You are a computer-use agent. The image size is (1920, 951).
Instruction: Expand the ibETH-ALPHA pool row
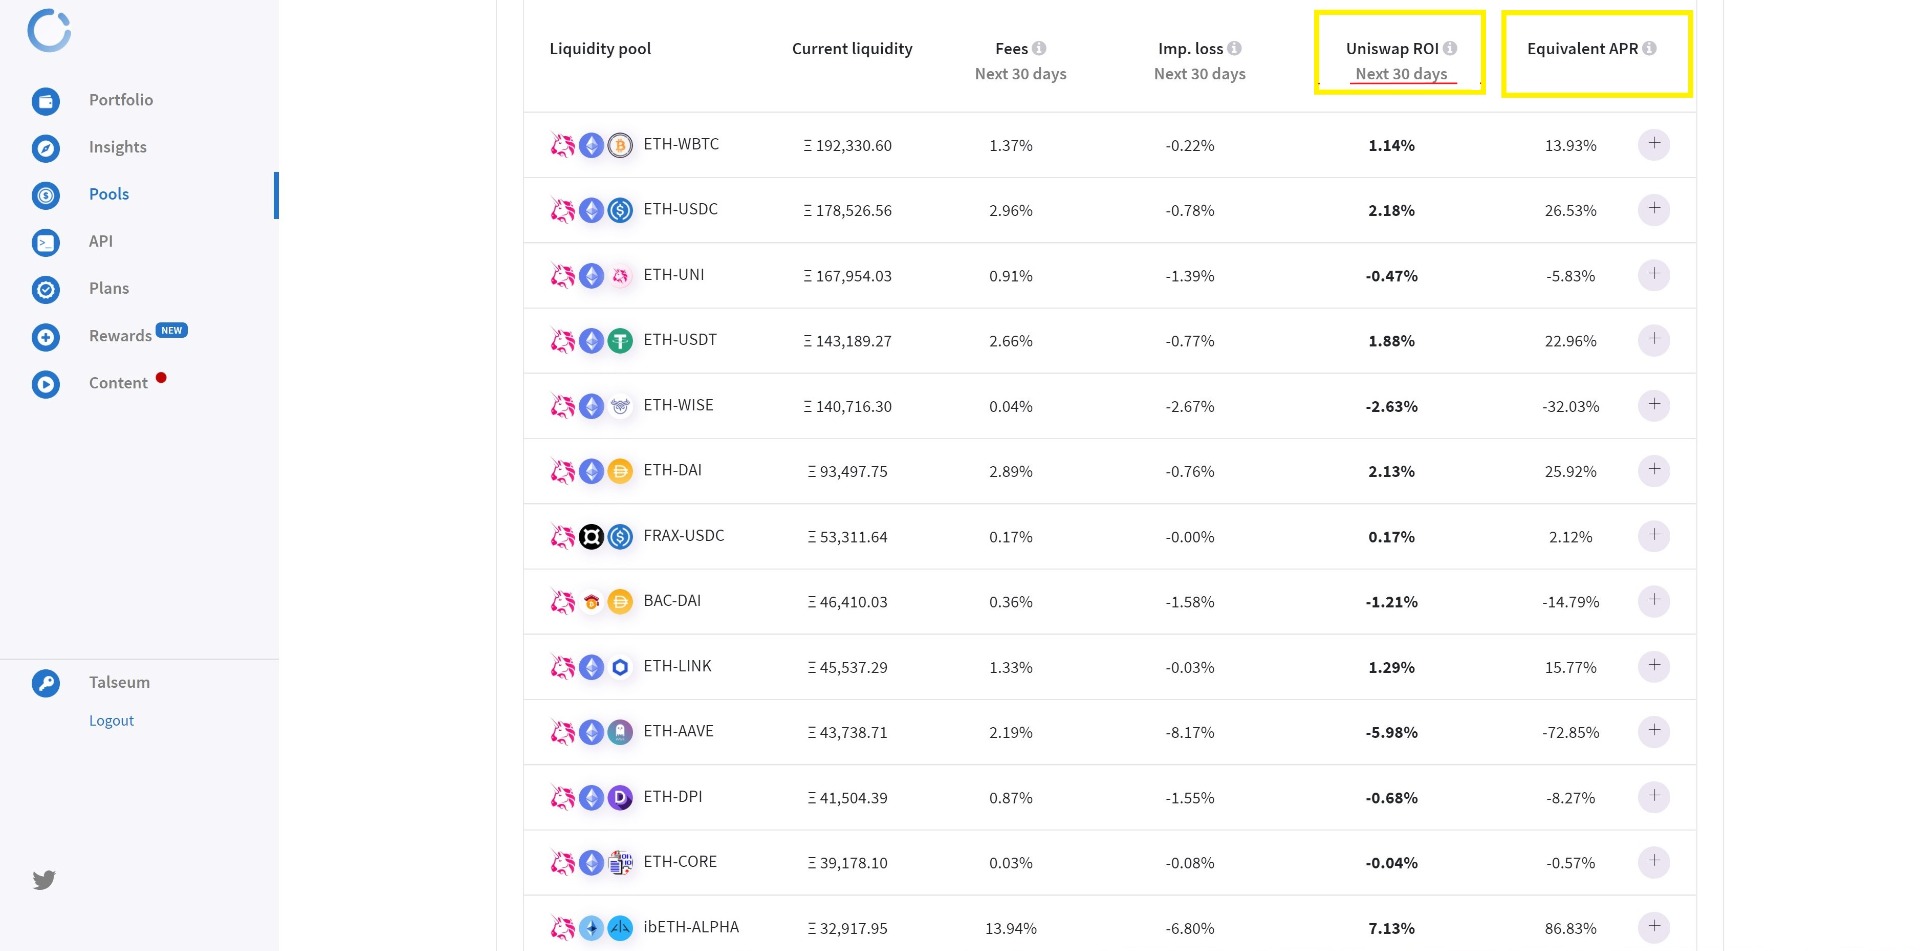tap(1654, 927)
